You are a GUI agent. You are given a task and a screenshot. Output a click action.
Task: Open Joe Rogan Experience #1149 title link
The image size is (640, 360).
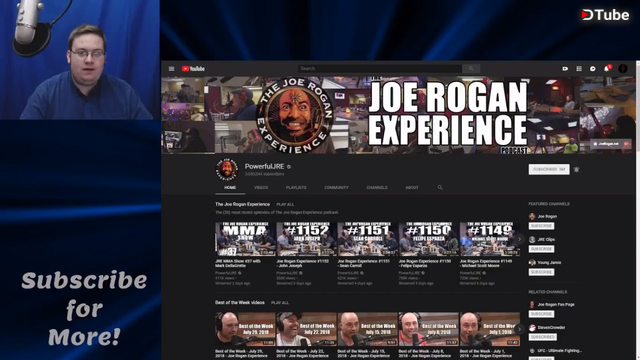click(x=486, y=263)
